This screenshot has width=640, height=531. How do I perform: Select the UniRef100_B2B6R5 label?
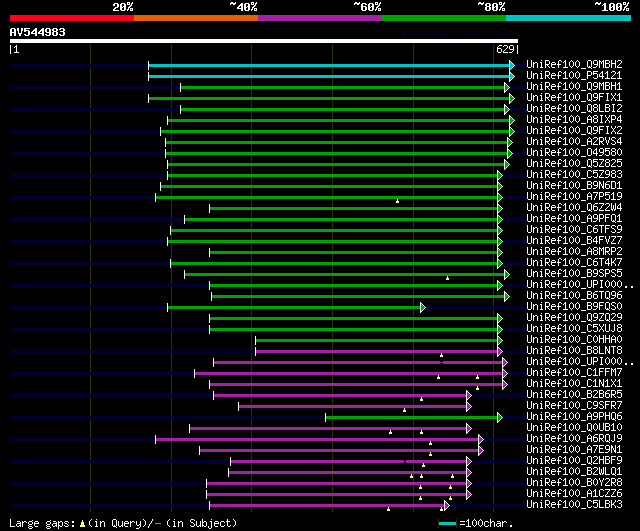(x=574, y=395)
